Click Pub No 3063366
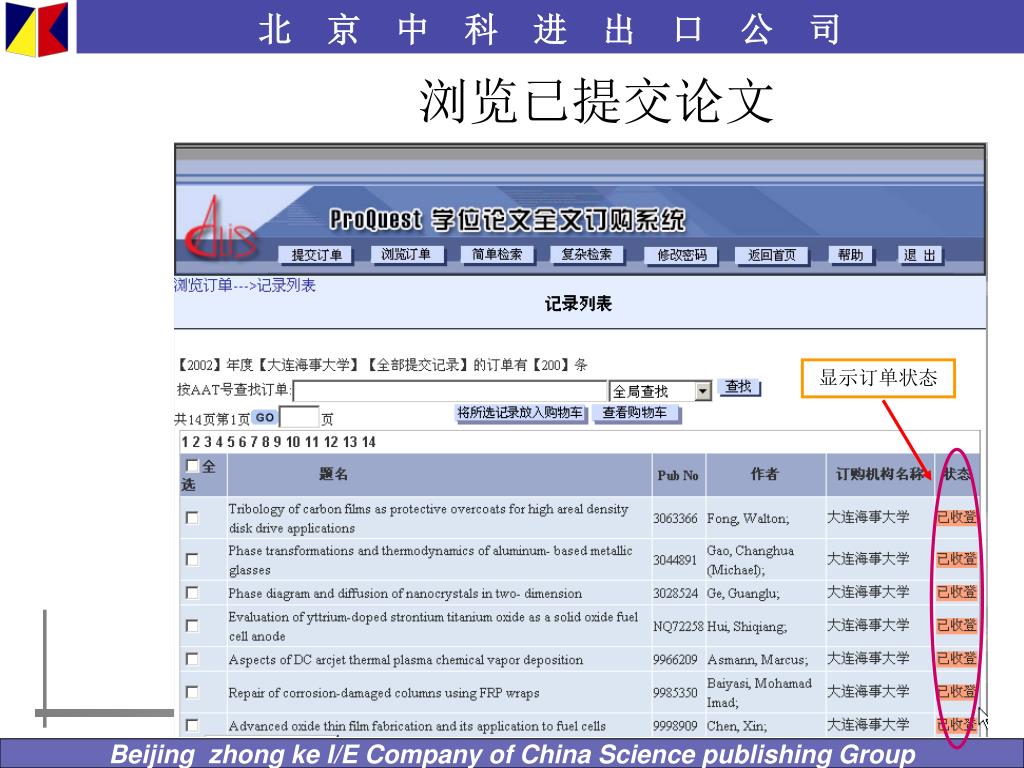 [675, 519]
